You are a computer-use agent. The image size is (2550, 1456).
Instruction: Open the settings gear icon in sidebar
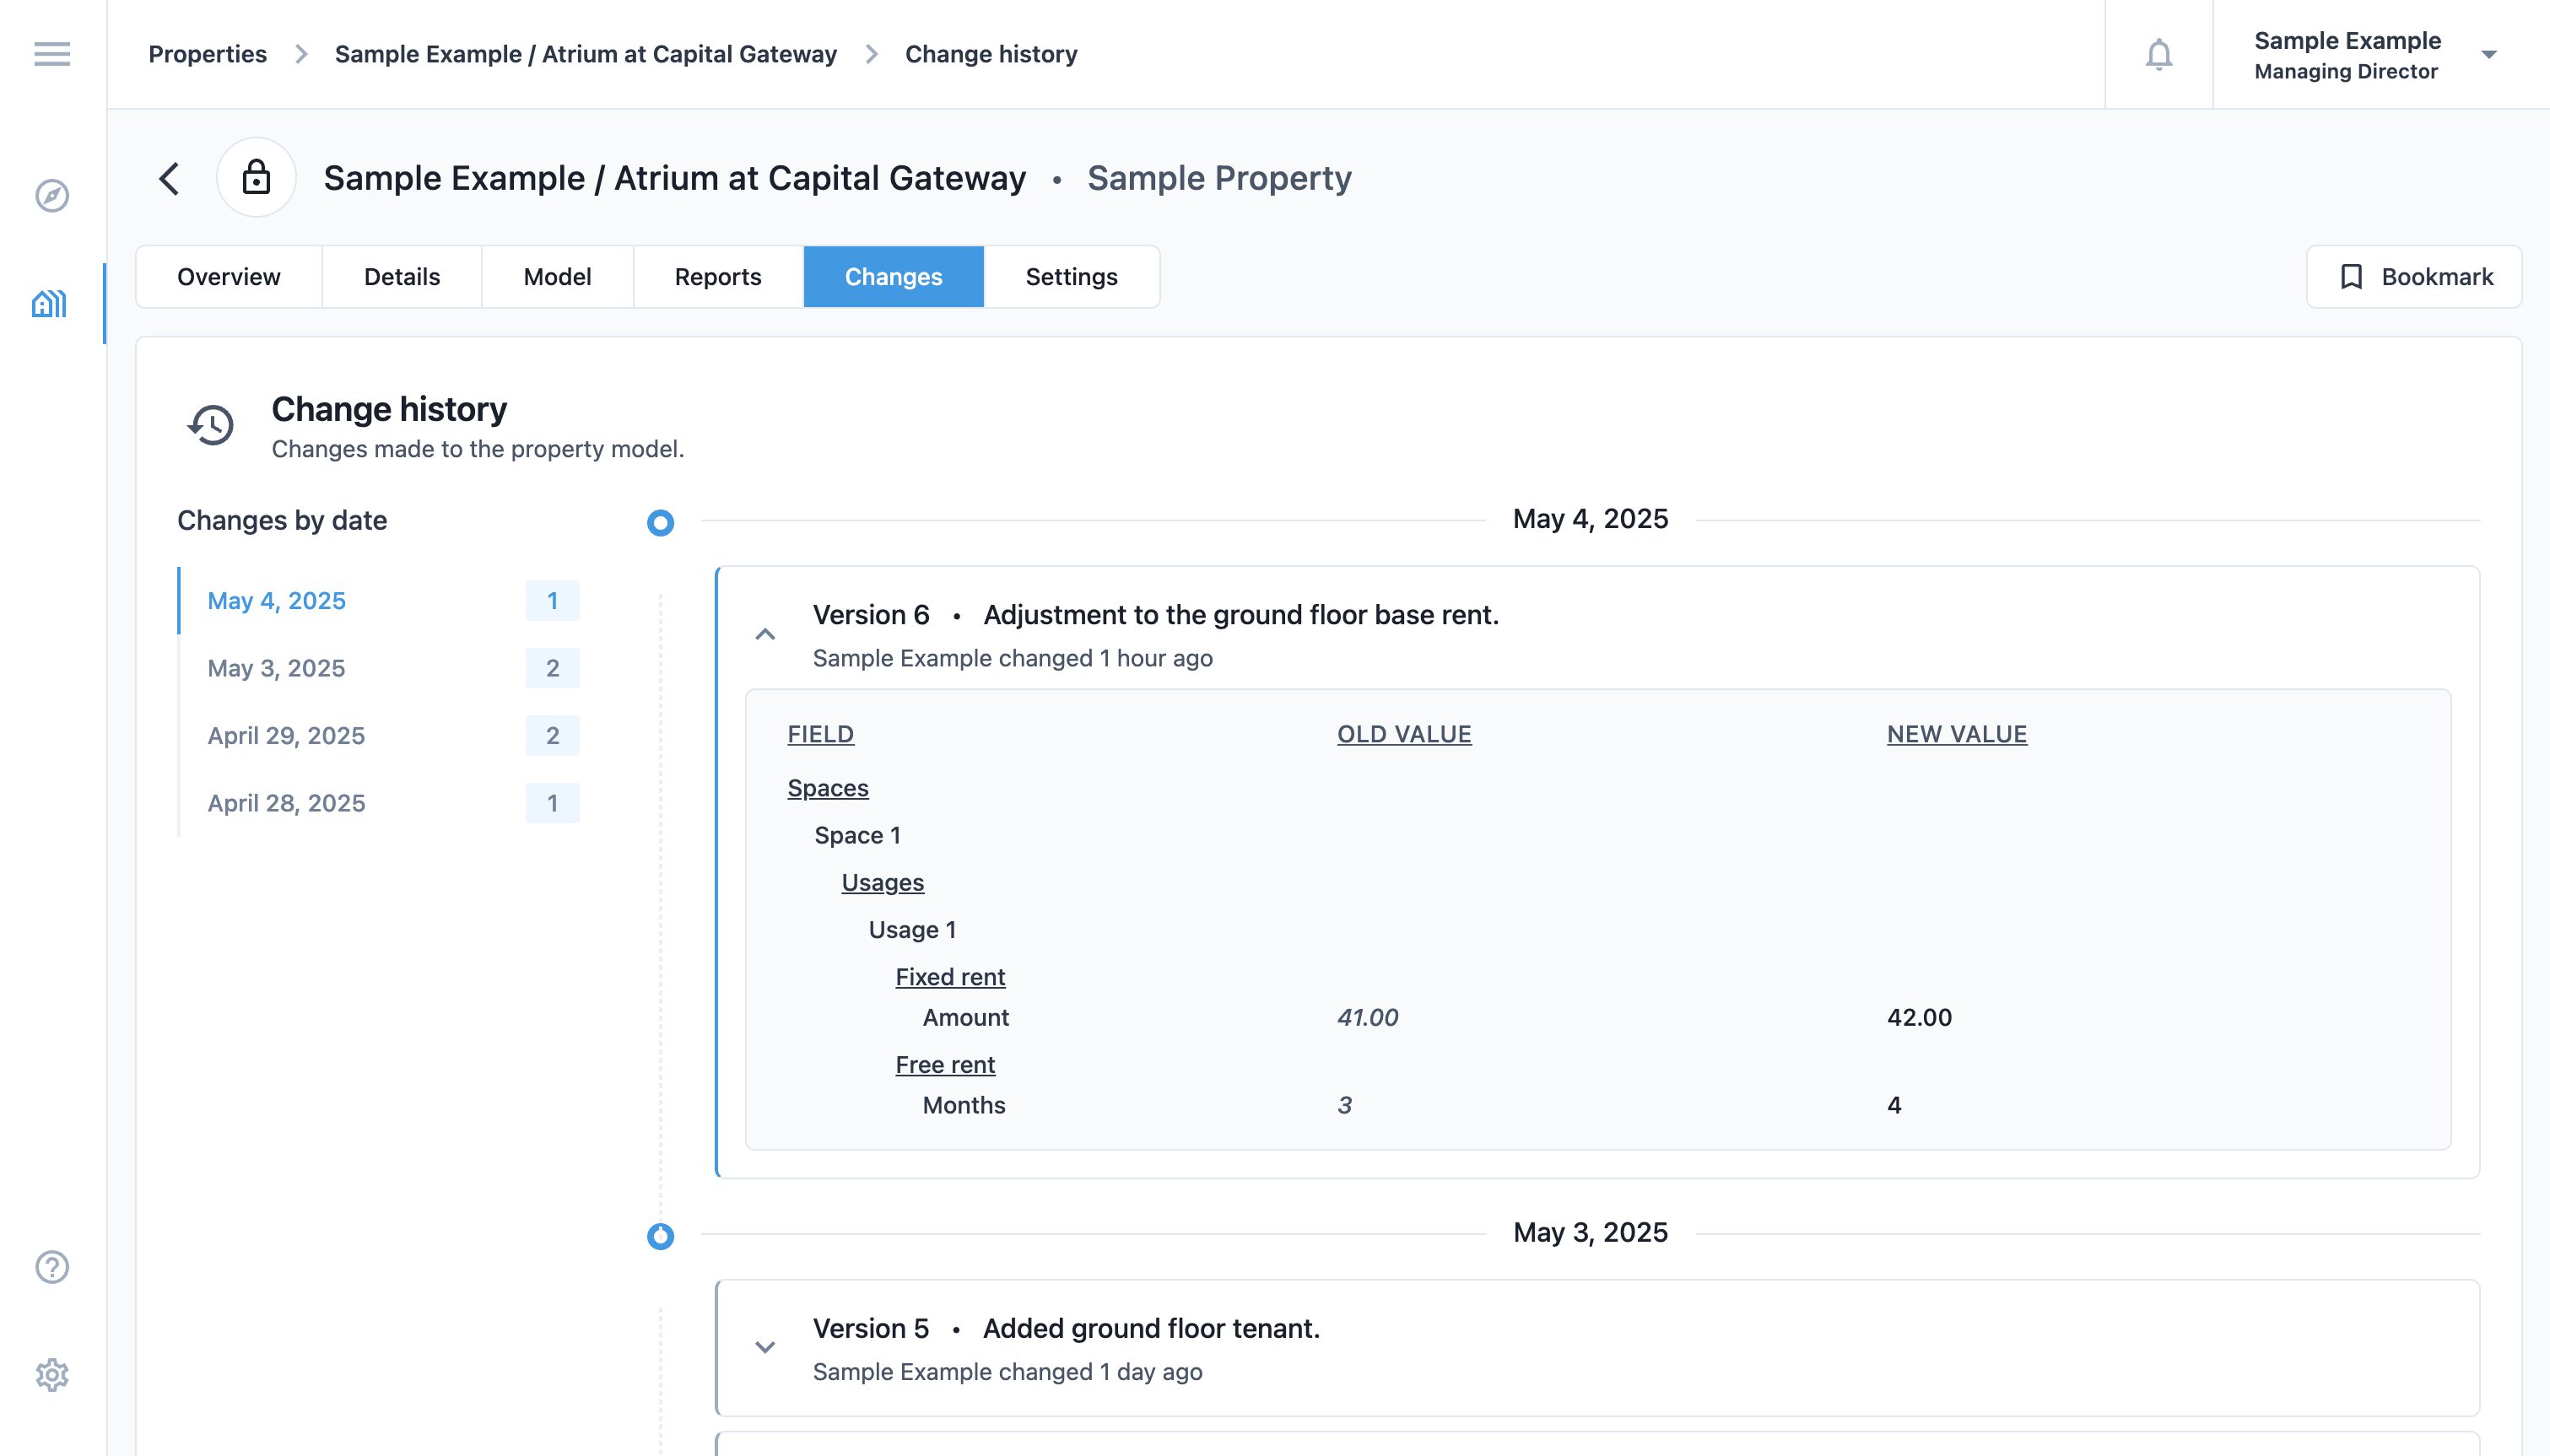tap(52, 1375)
